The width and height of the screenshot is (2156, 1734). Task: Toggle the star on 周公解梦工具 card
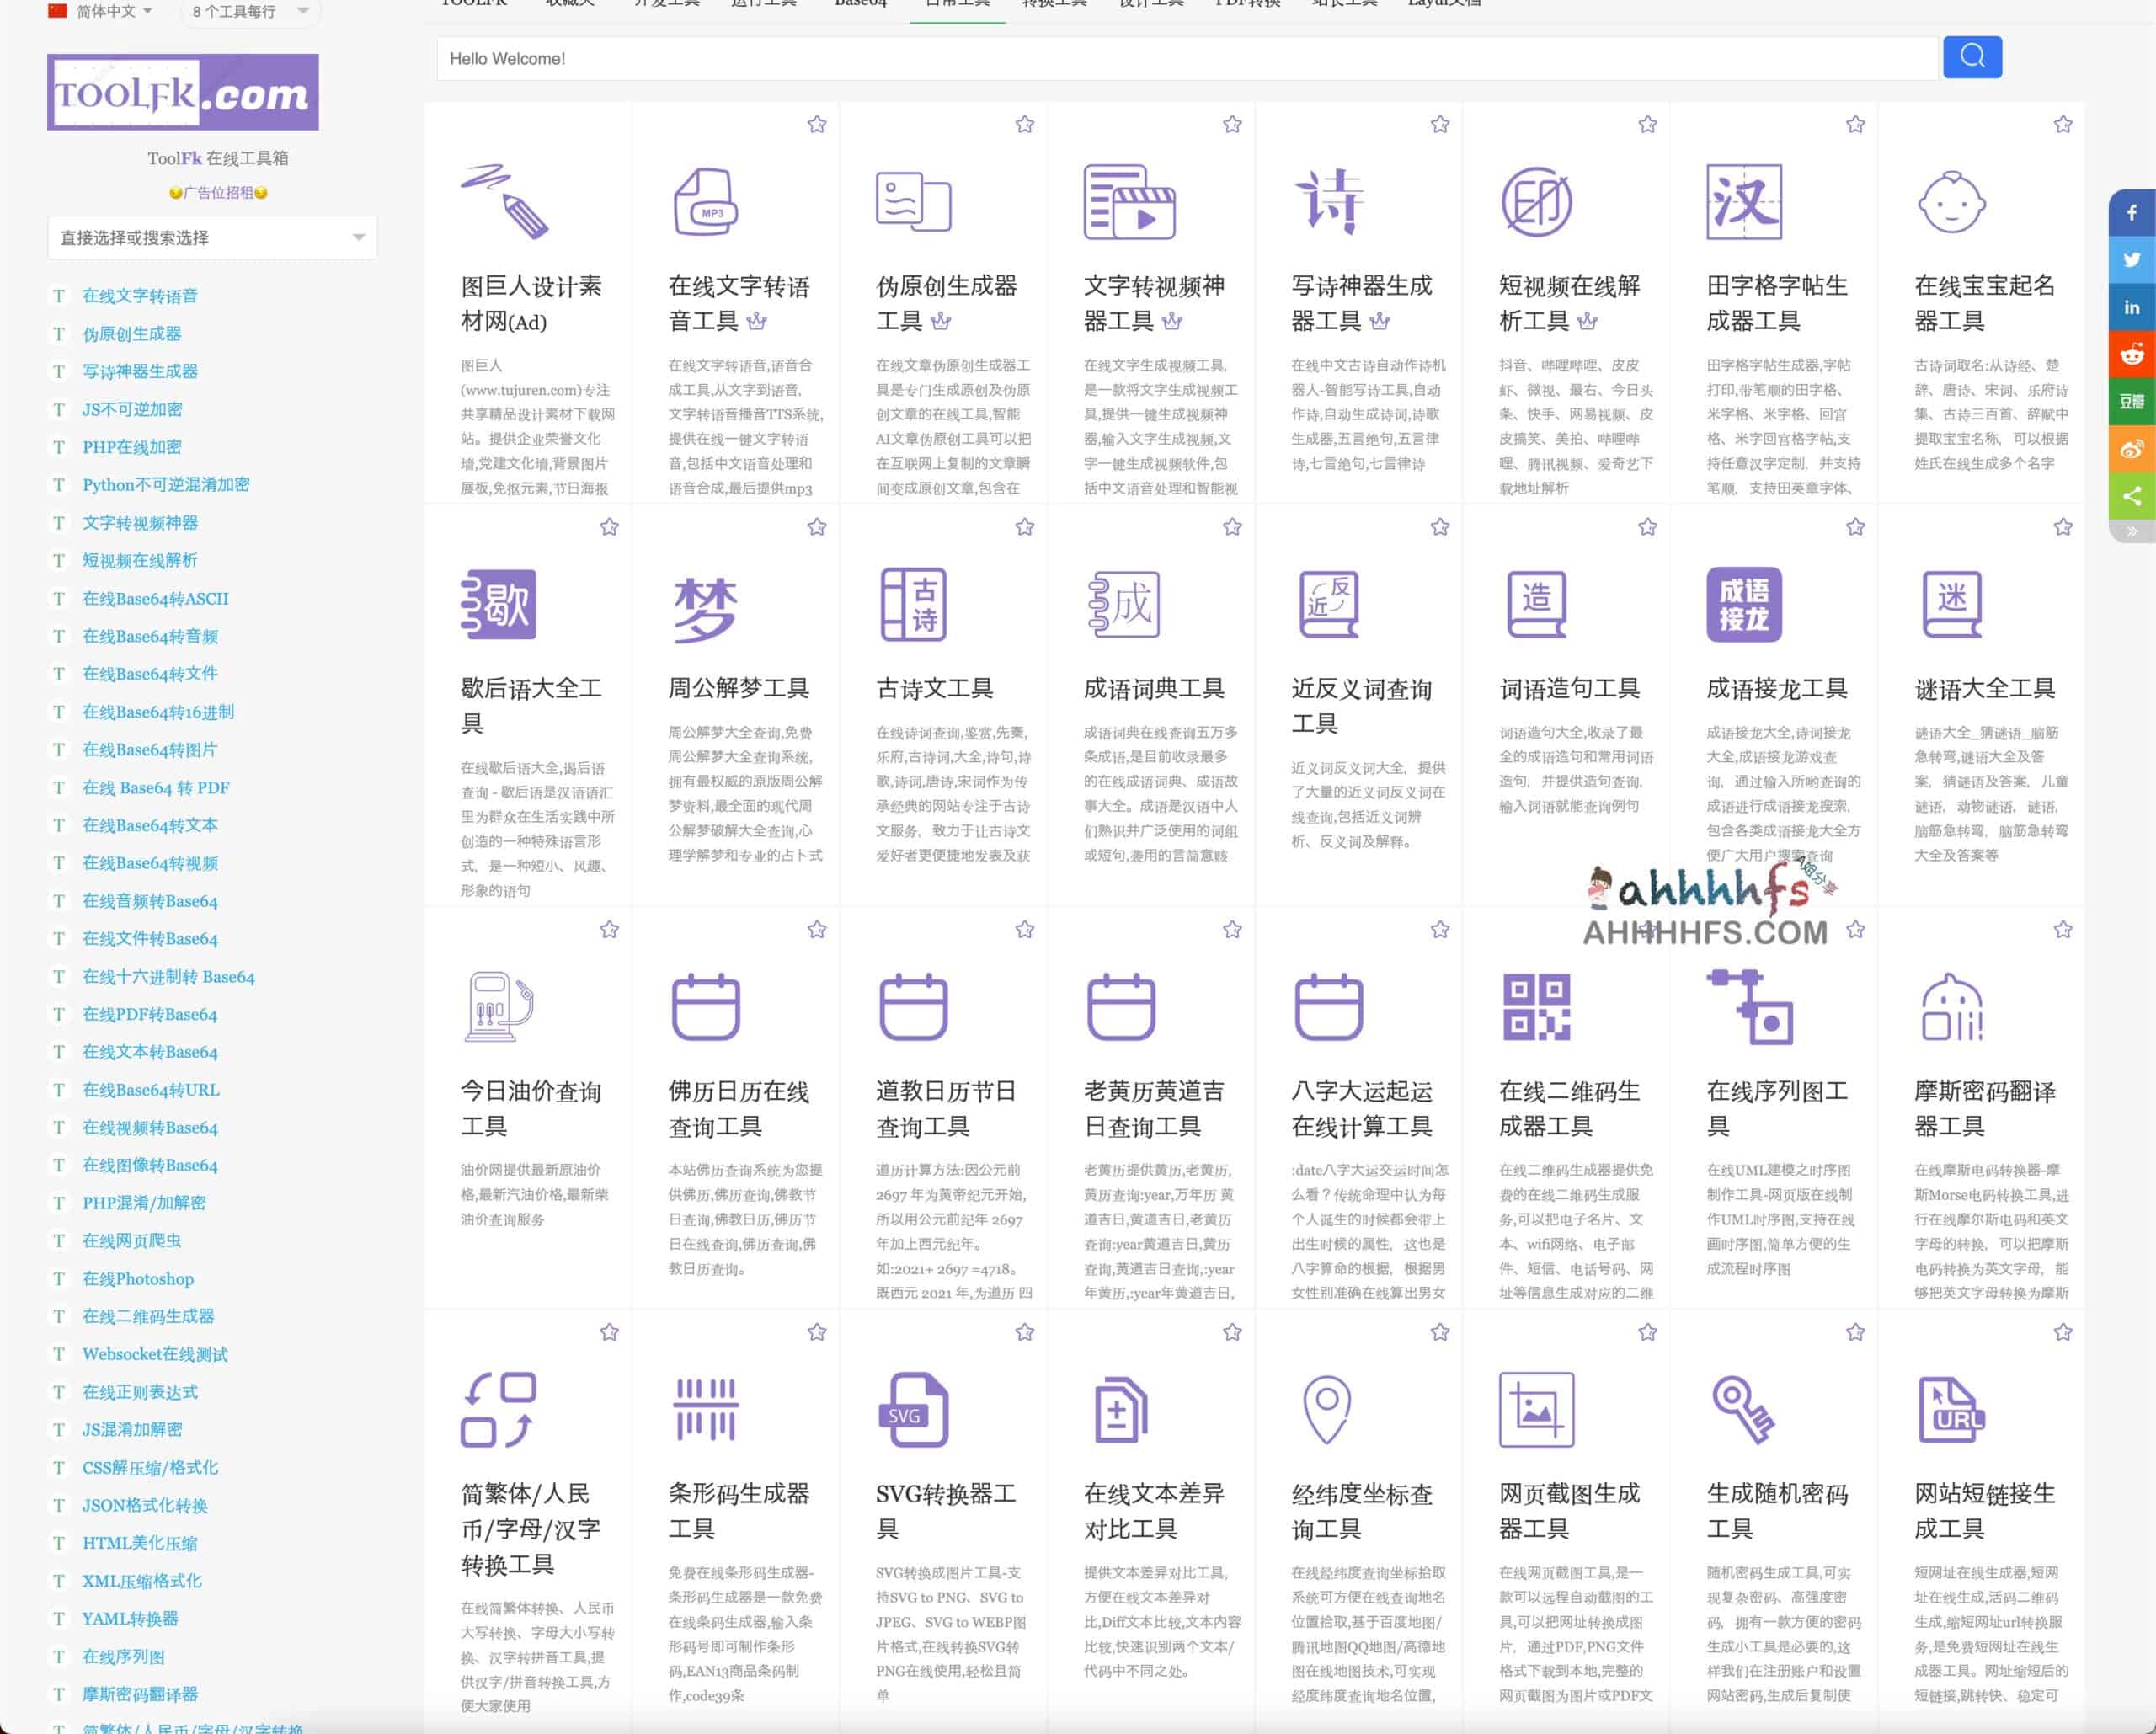click(x=817, y=527)
